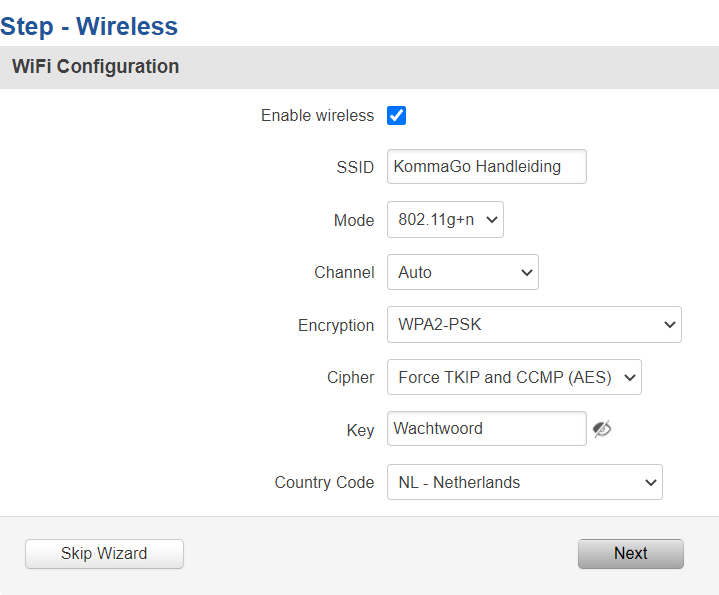Open the Encryption dropdown showing WPA2-PSK
Image resolution: width=719 pixels, height=595 pixels.
534,324
